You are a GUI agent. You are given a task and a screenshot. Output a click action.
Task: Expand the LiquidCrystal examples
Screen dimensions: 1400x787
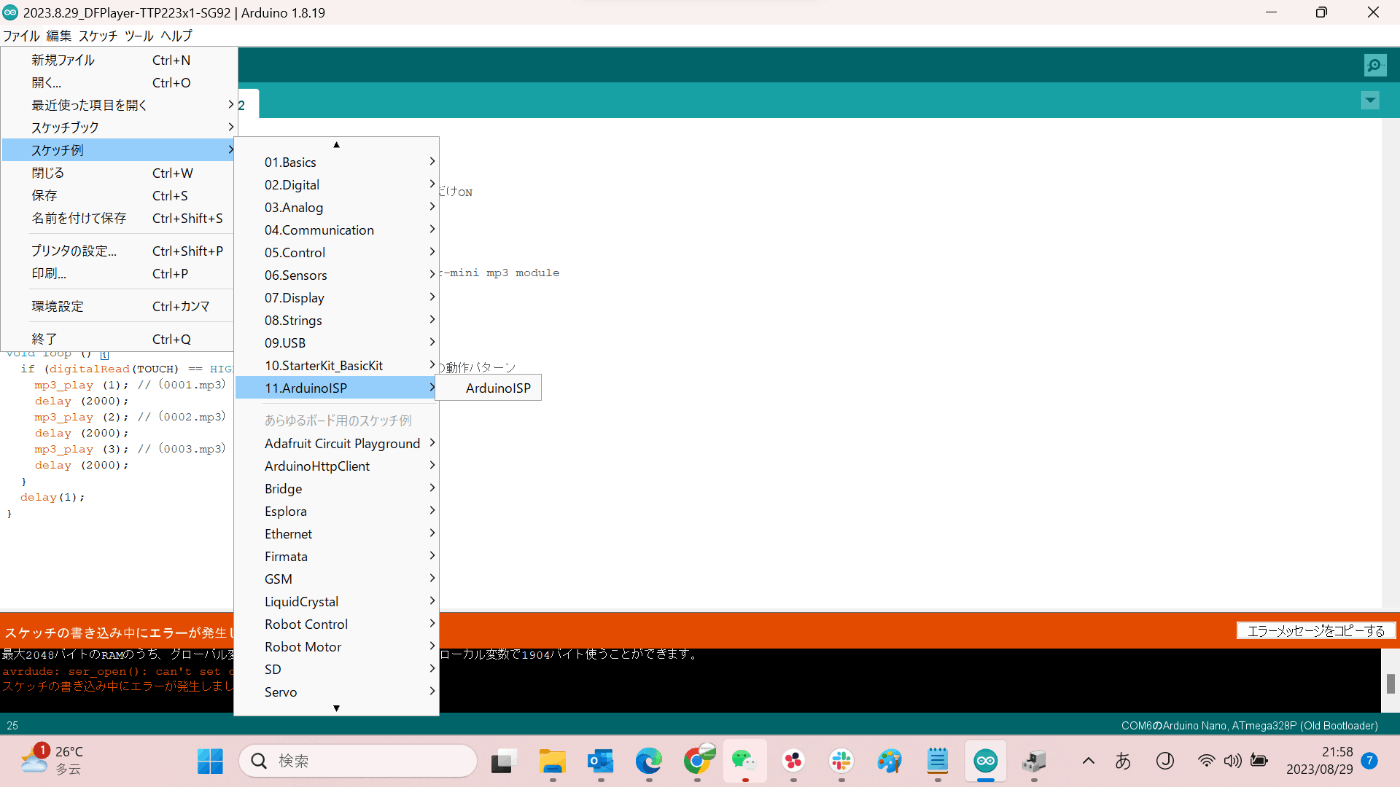336,602
